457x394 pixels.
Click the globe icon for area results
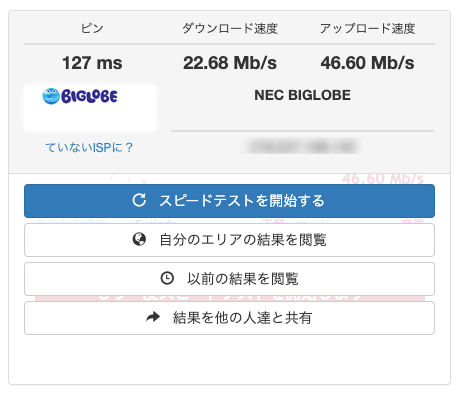139,239
